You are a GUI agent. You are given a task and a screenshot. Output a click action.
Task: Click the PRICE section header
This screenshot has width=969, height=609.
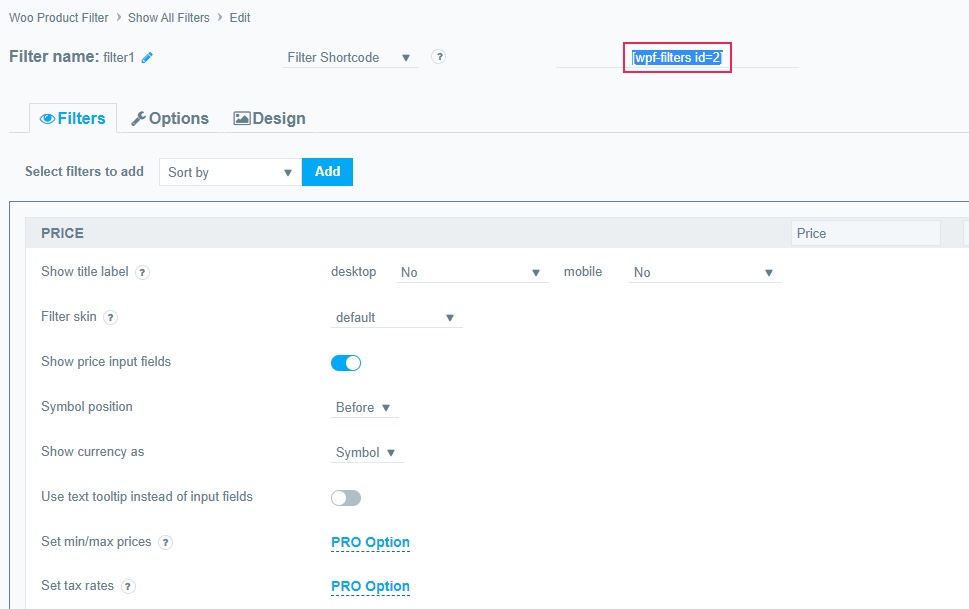(x=62, y=234)
